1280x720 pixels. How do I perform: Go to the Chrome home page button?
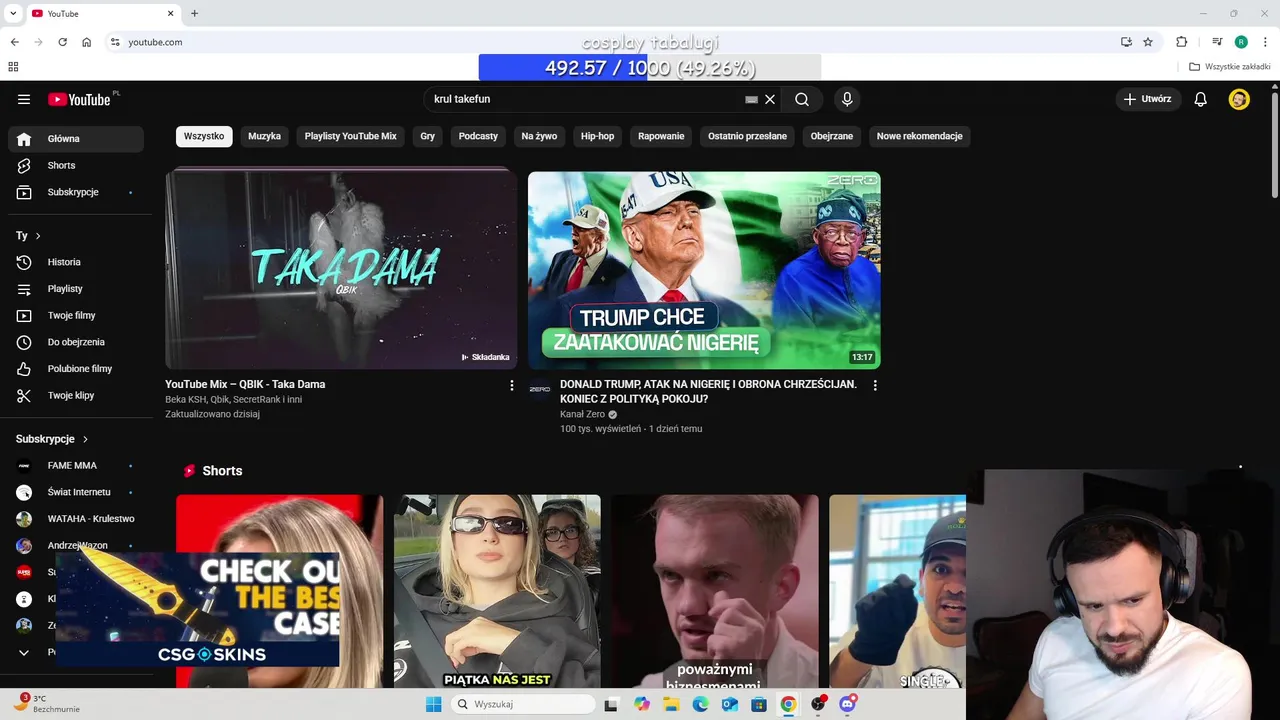pos(87,42)
